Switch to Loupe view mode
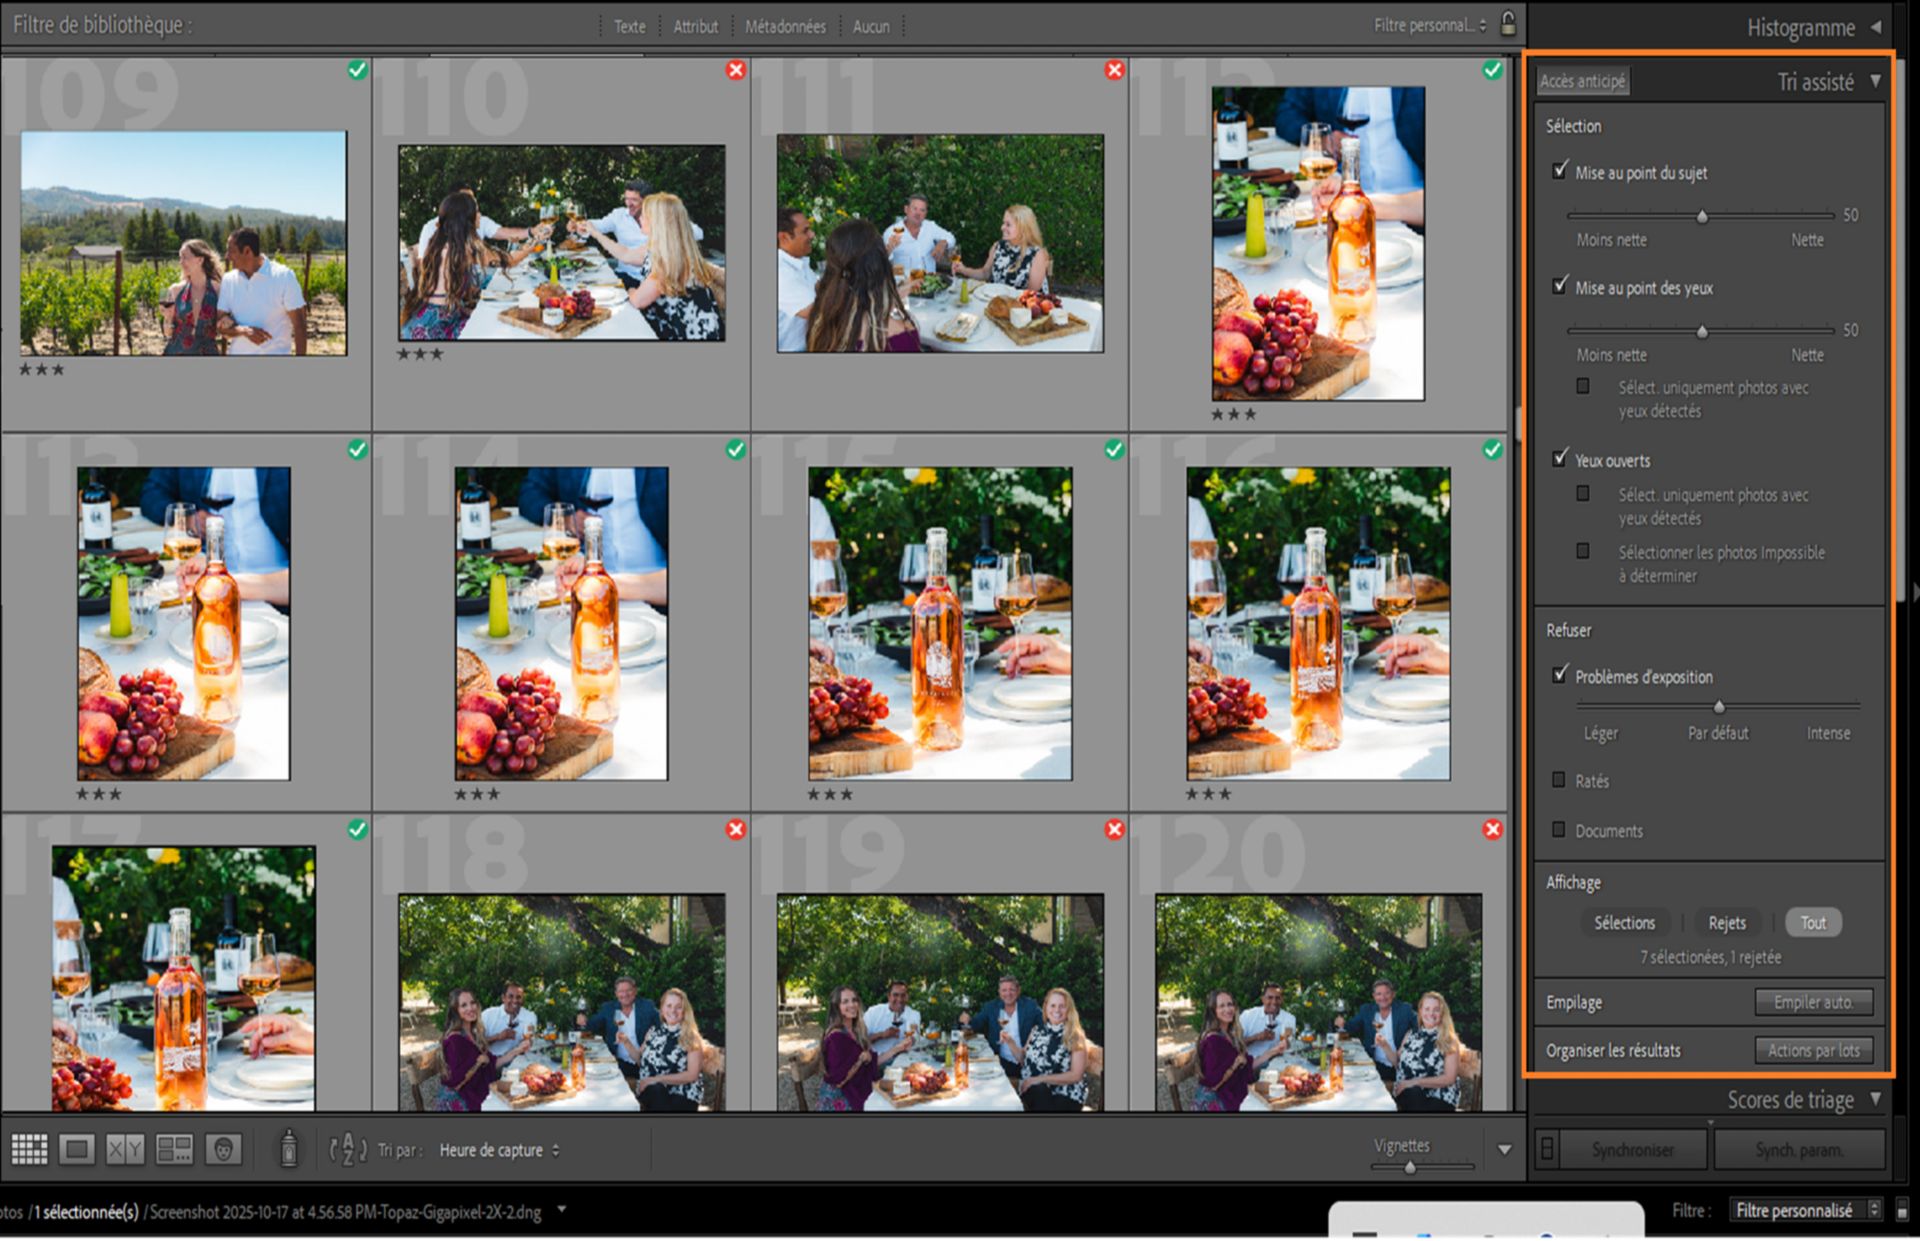This screenshot has width=1920, height=1241. [x=77, y=1149]
